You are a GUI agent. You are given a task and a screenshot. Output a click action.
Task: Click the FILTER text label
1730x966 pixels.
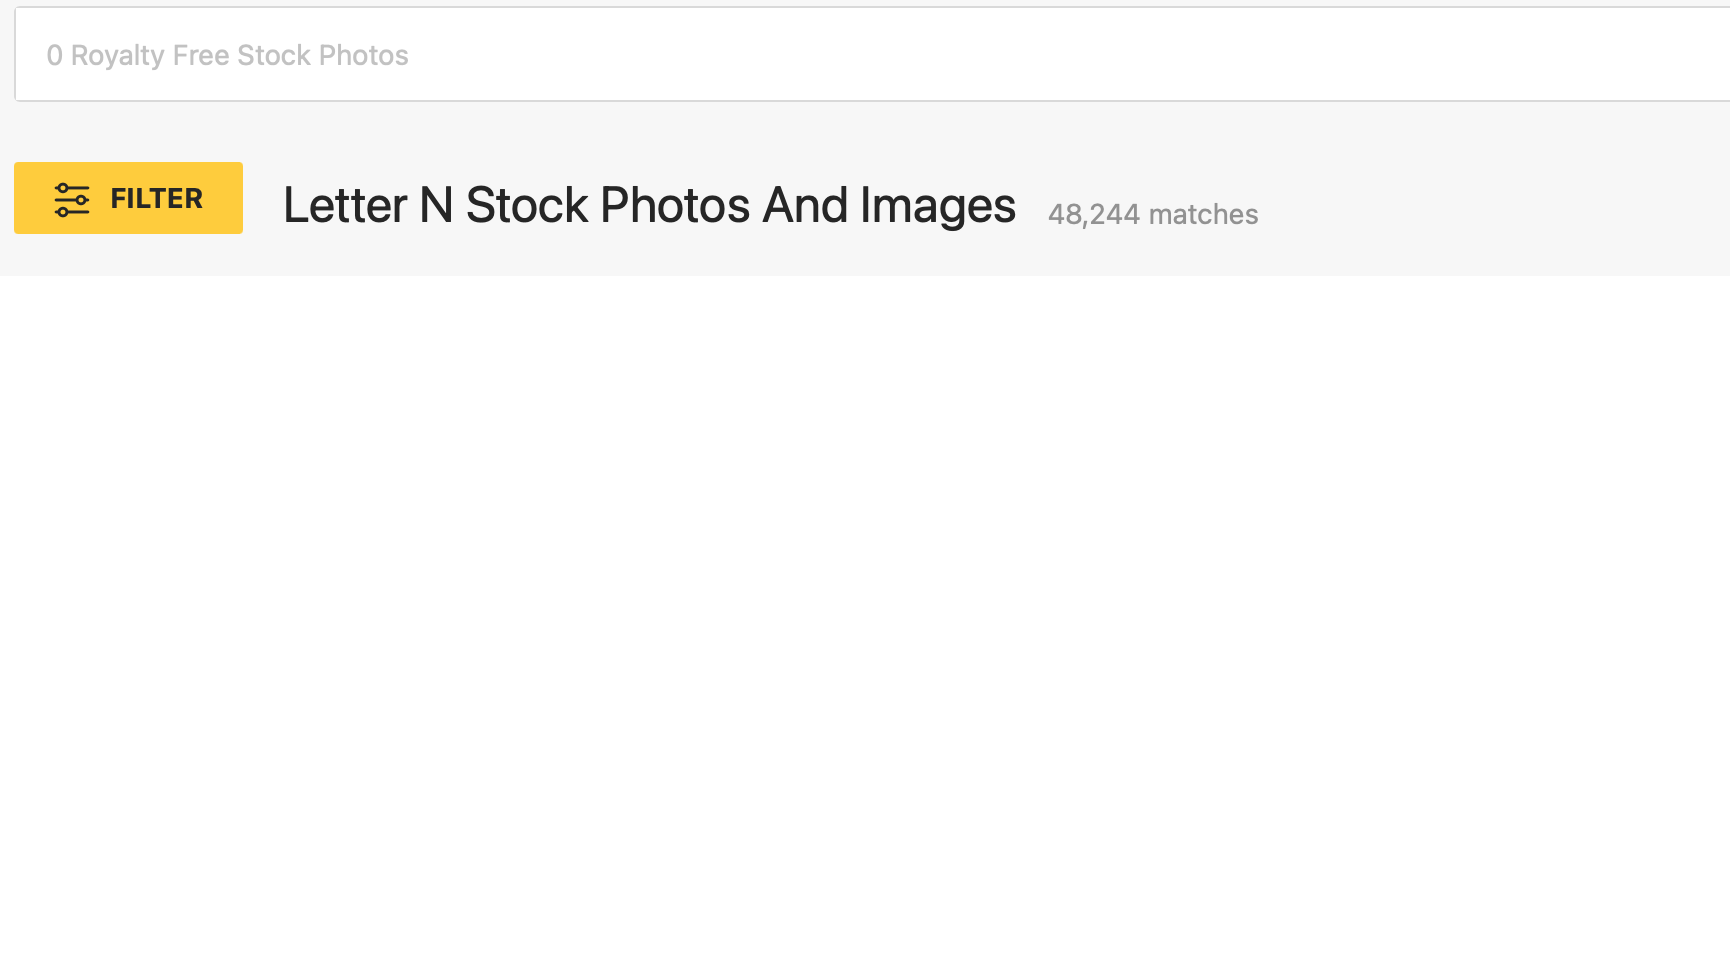tap(156, 199)
